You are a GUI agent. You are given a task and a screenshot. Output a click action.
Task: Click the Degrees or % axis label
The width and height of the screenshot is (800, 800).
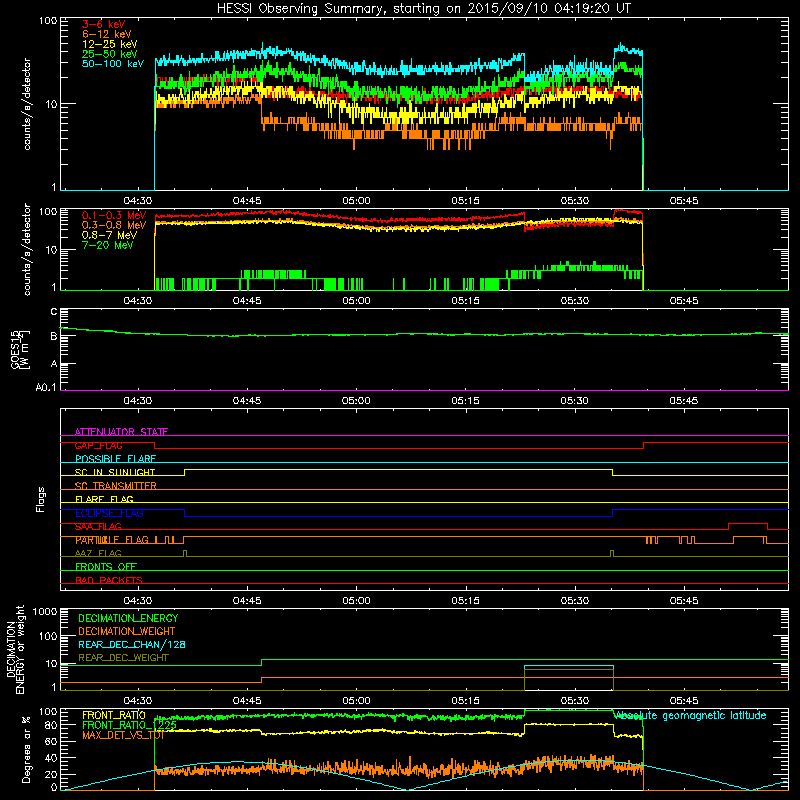pos(26,749)
